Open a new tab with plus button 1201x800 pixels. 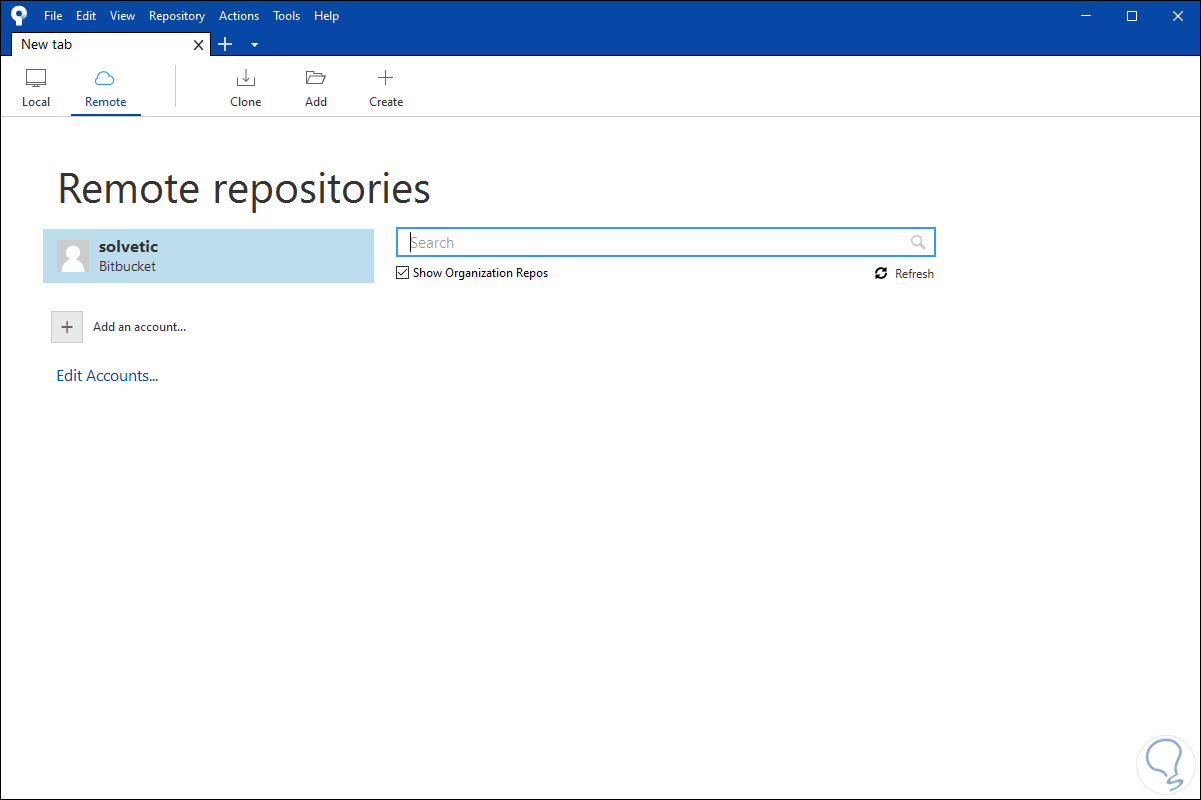pos(225,44)
